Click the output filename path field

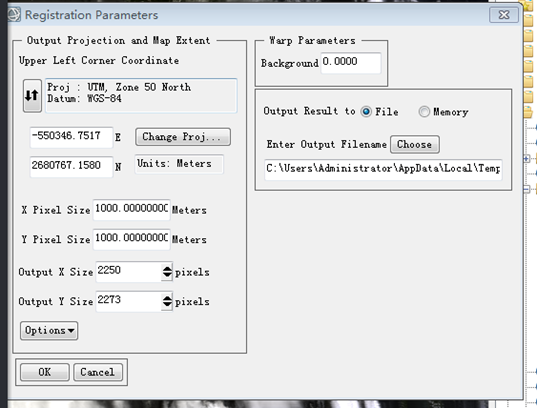[383, 169]
